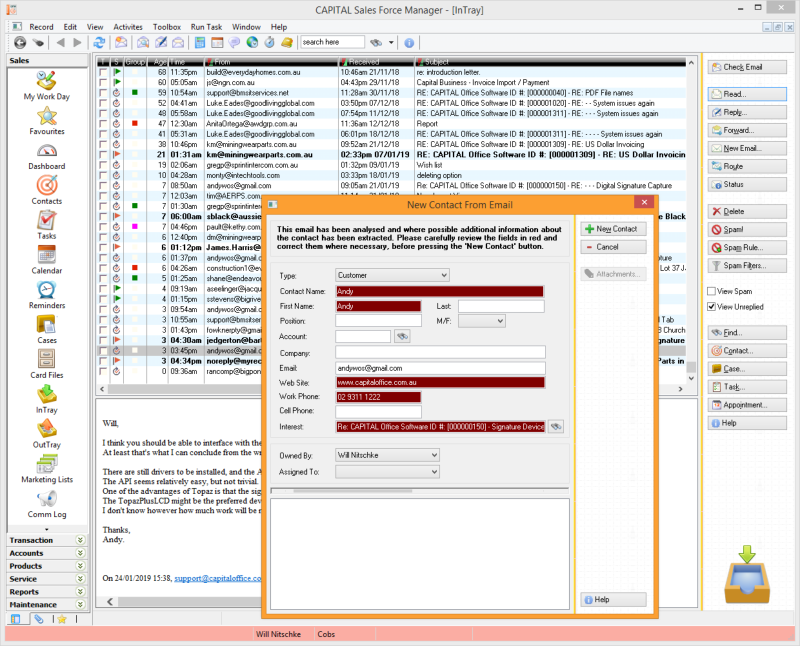Open the Type Customer dropdown

[392, 275]
